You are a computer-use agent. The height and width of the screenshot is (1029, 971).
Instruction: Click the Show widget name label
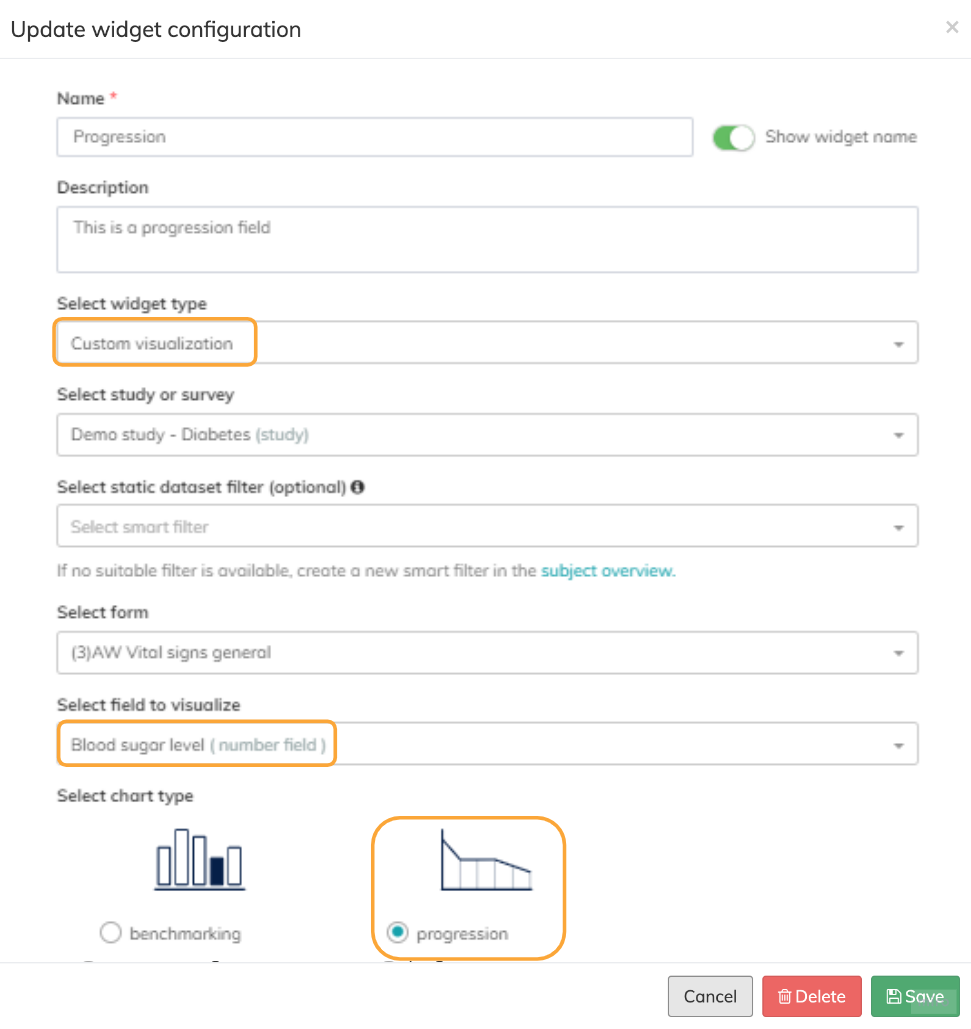coord(840,137)
